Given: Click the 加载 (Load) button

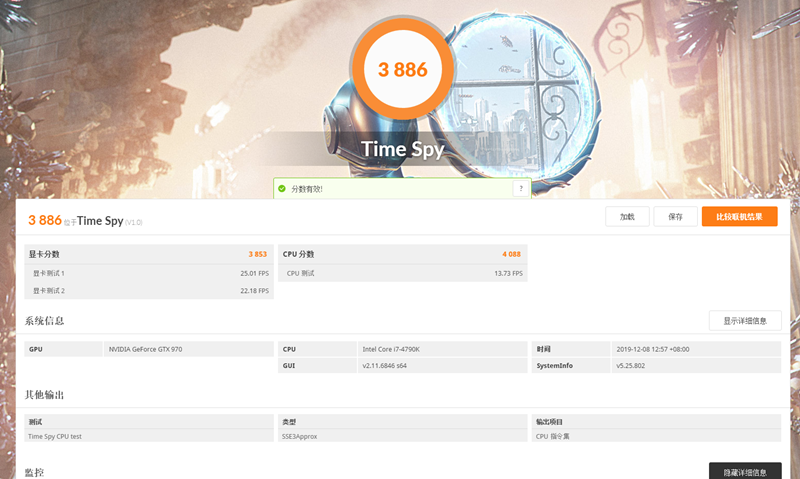Looking at the screenshot, I should (627, 217).
